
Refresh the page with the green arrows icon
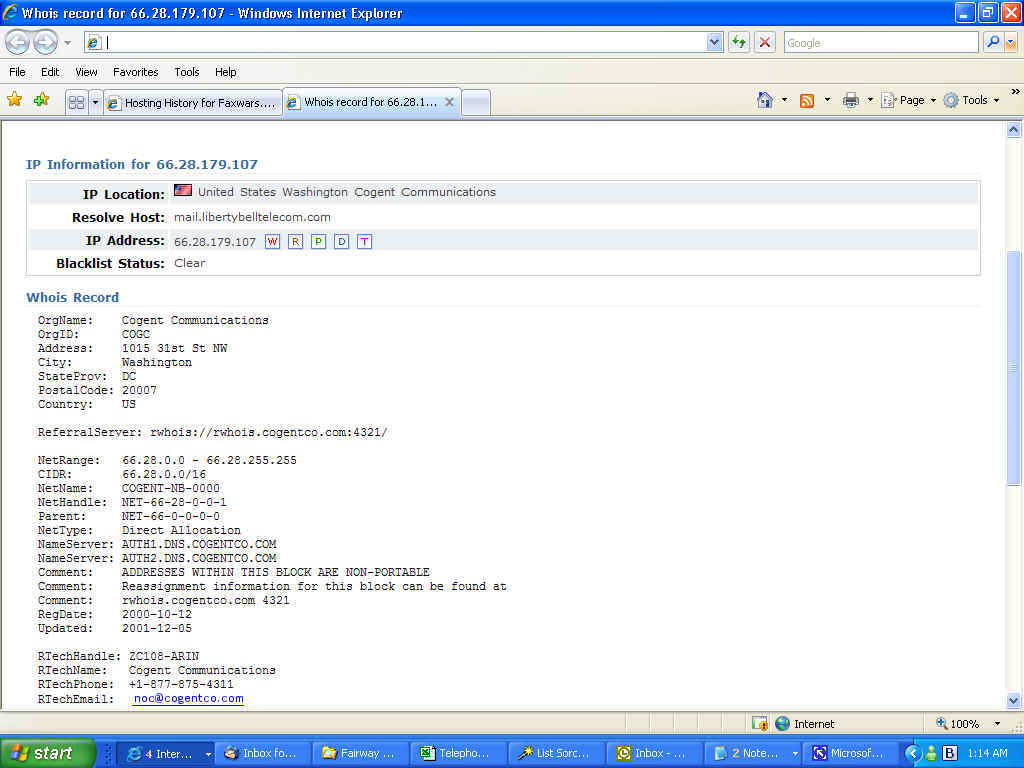pos(739,42)
